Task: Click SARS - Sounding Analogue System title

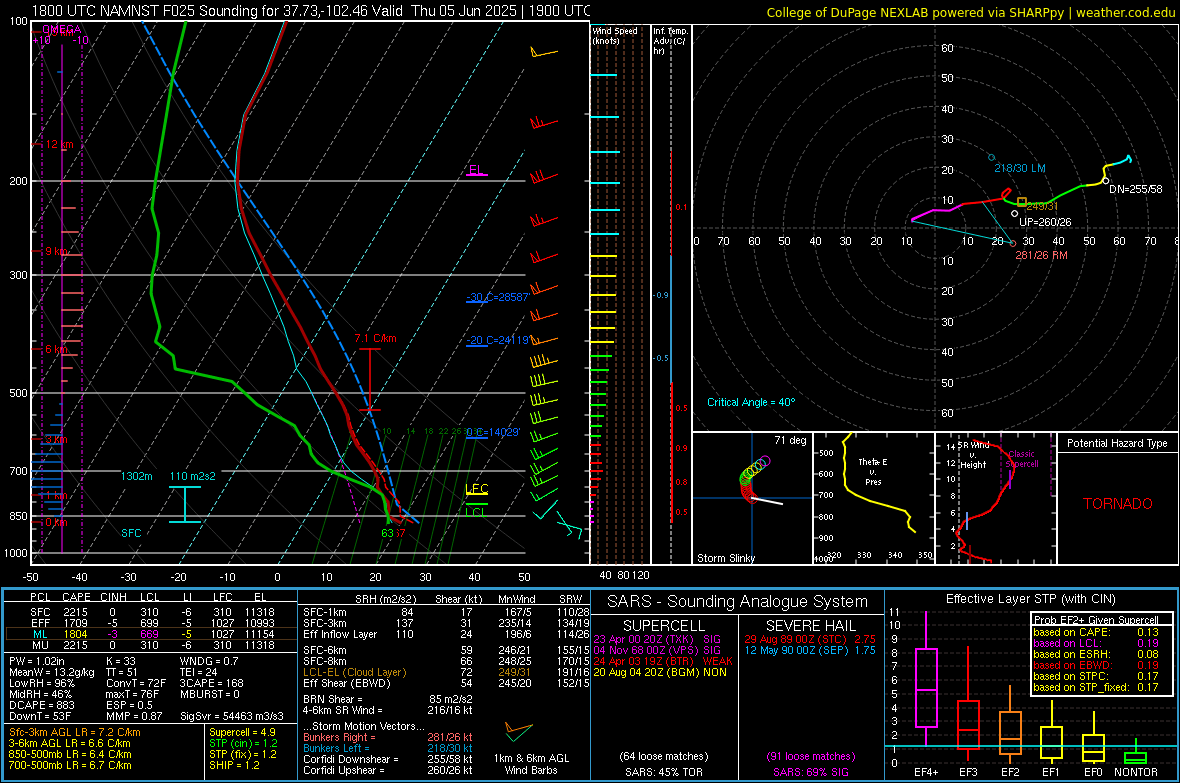Action: click(737, 602)
